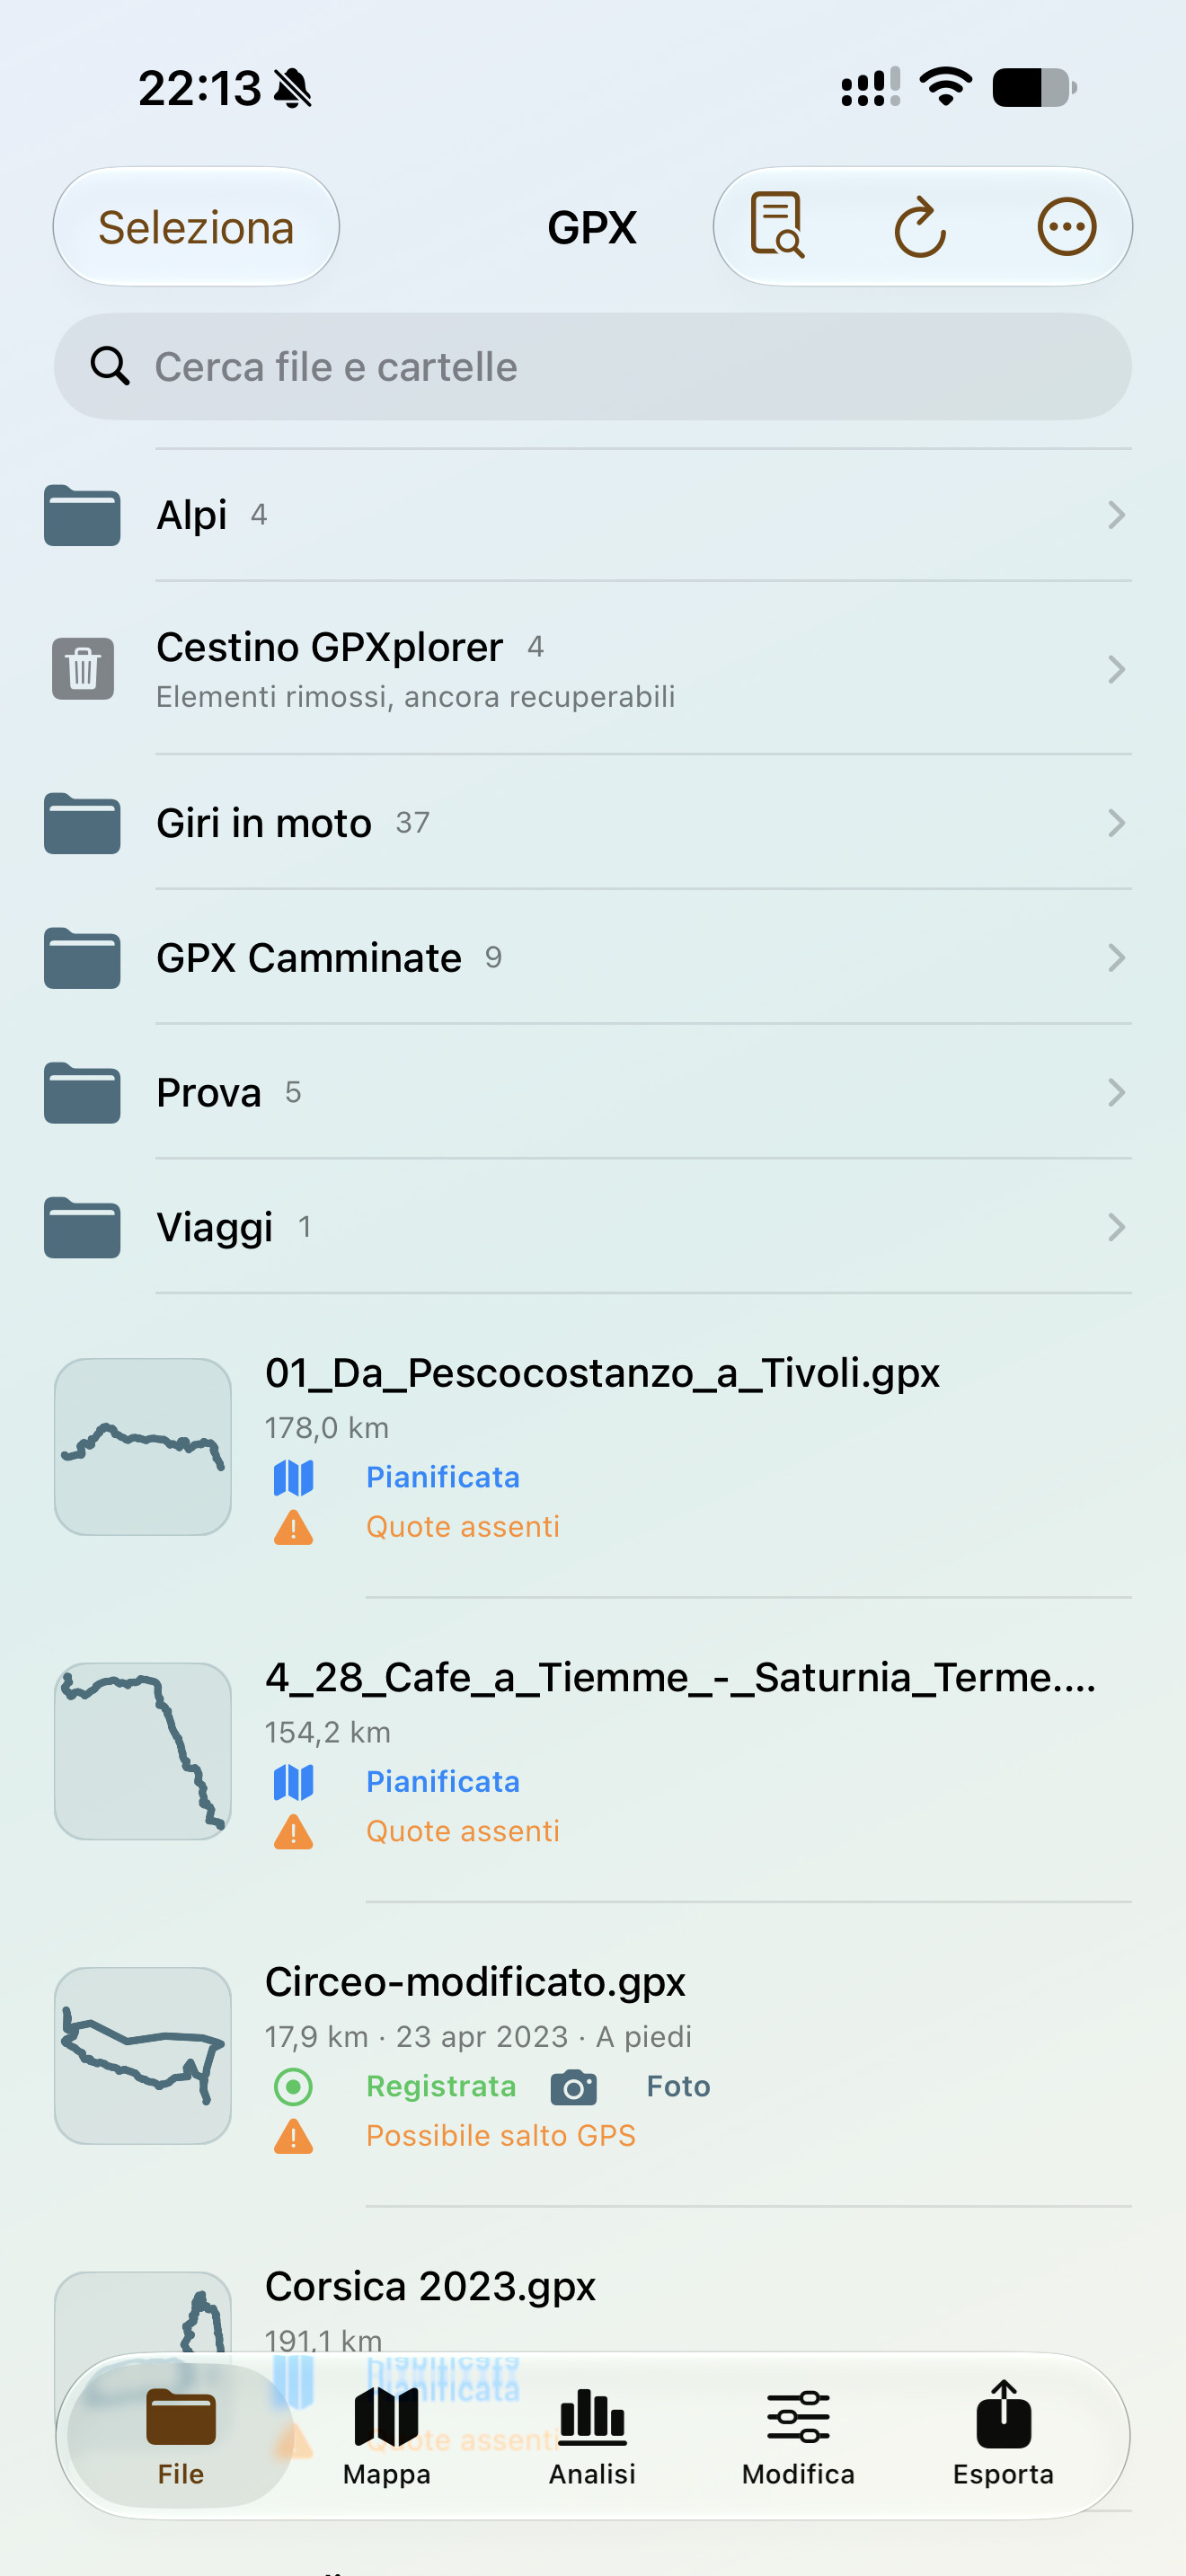Switch to the Analisi tab
The width and height of the screenshot is (1186, 2576).
(592, 2436)
